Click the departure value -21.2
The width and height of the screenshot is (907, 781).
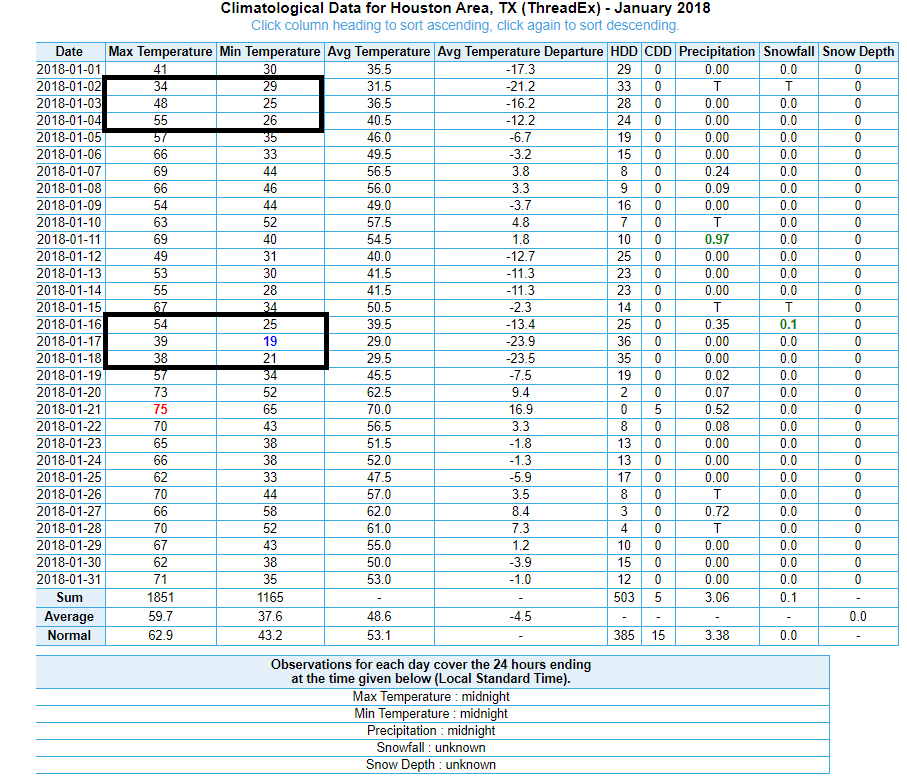point(520,86)
